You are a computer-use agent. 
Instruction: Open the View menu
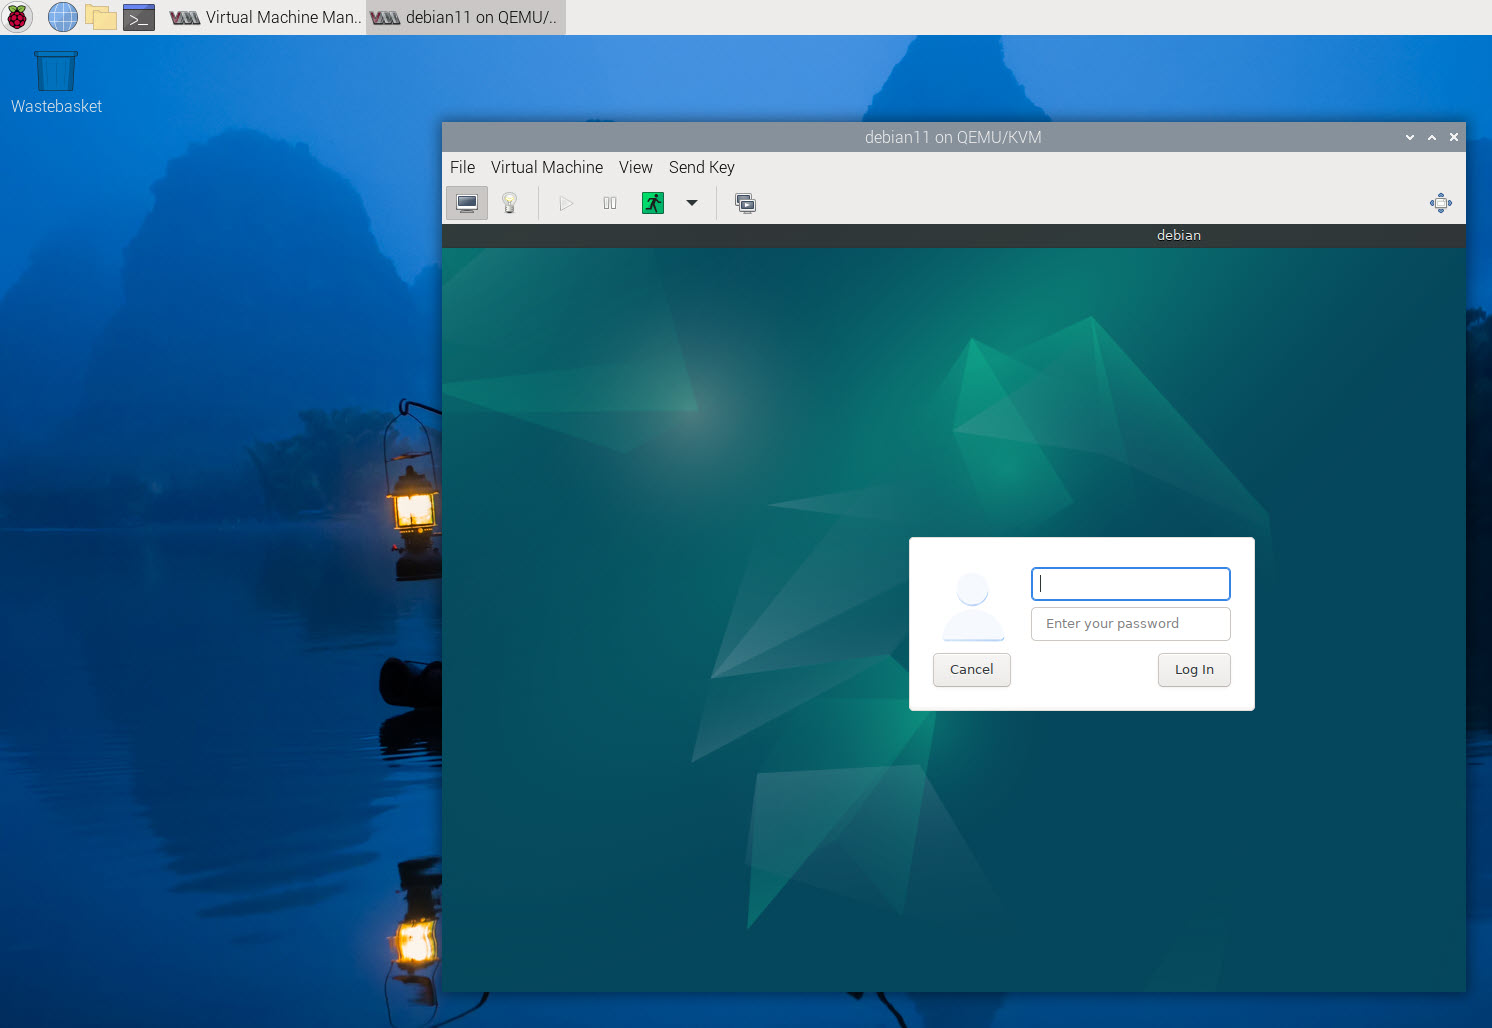(635, 167)
